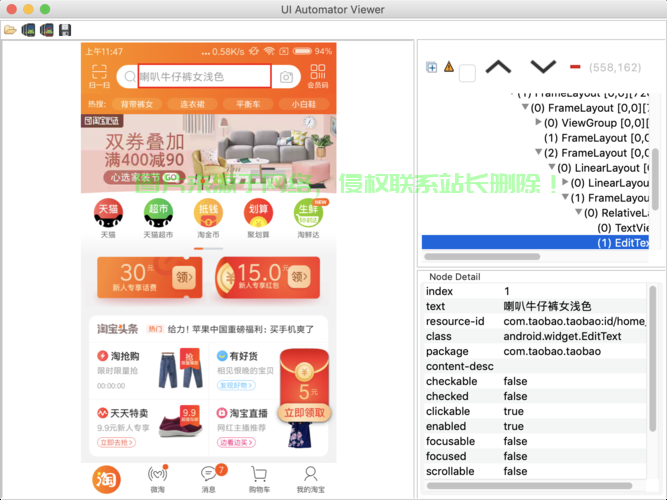This screenshot has width=667, height=500.
Task: Open the 淘抢购 section with jeans
Action: pos(149,370)
